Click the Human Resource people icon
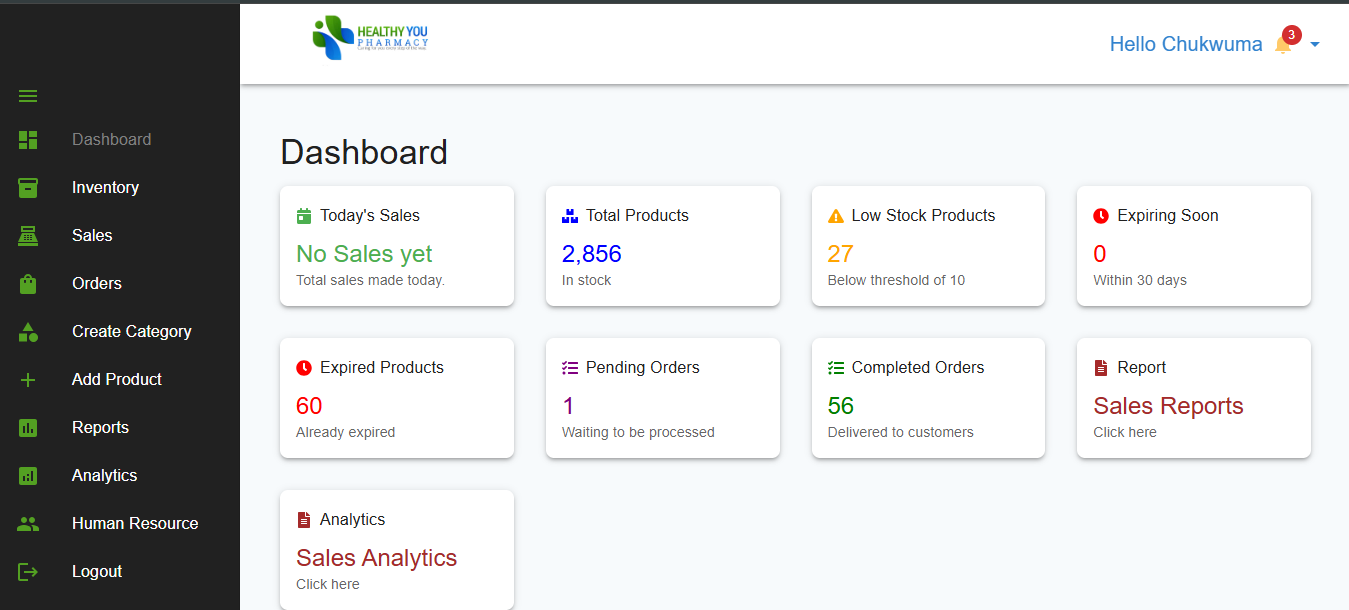The height and width of the screenshot is (610, 1349). [28, 524]
